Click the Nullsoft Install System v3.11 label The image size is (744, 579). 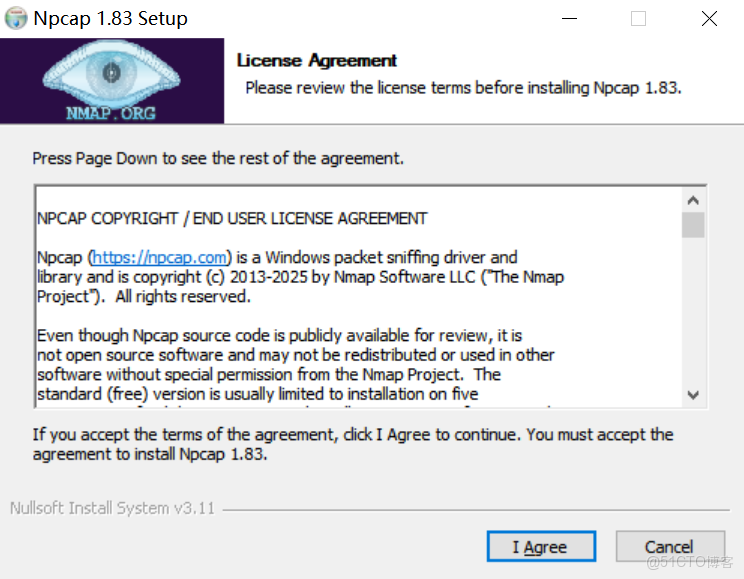pos(112,508)
